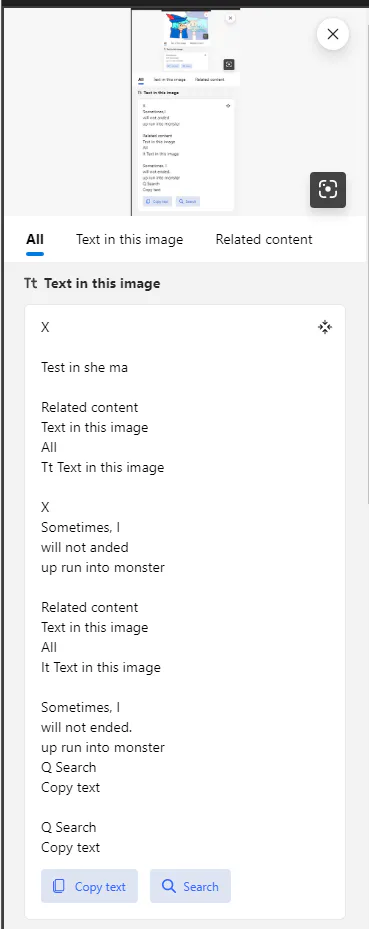Select the screenshot preview thumbnail
Viewport: 369px width, 929px height.
(x=186, y=112)
